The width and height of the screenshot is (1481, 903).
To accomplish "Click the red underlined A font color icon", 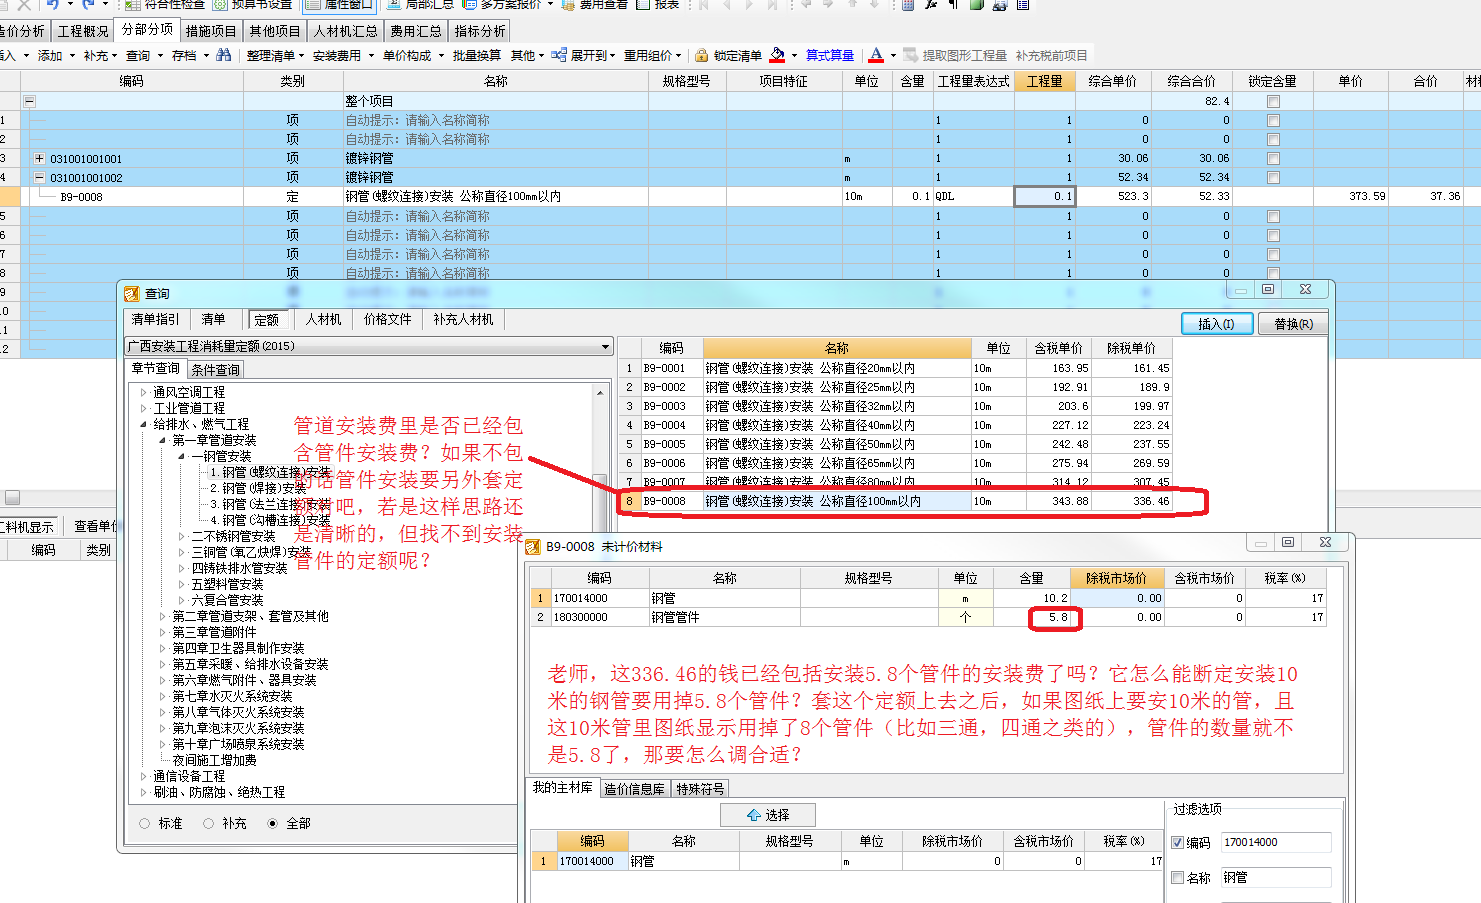I will click(876, 55).
